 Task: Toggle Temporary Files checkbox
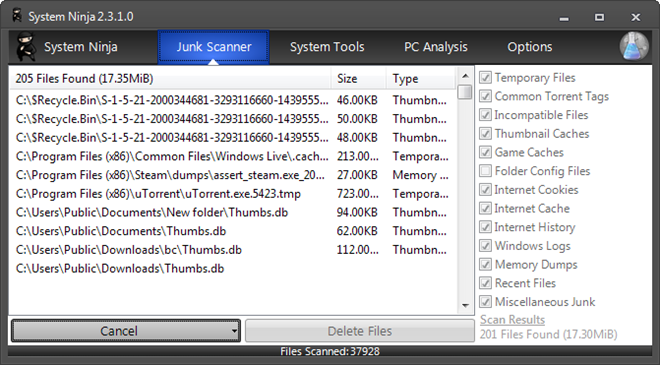(x=485, y=77)
